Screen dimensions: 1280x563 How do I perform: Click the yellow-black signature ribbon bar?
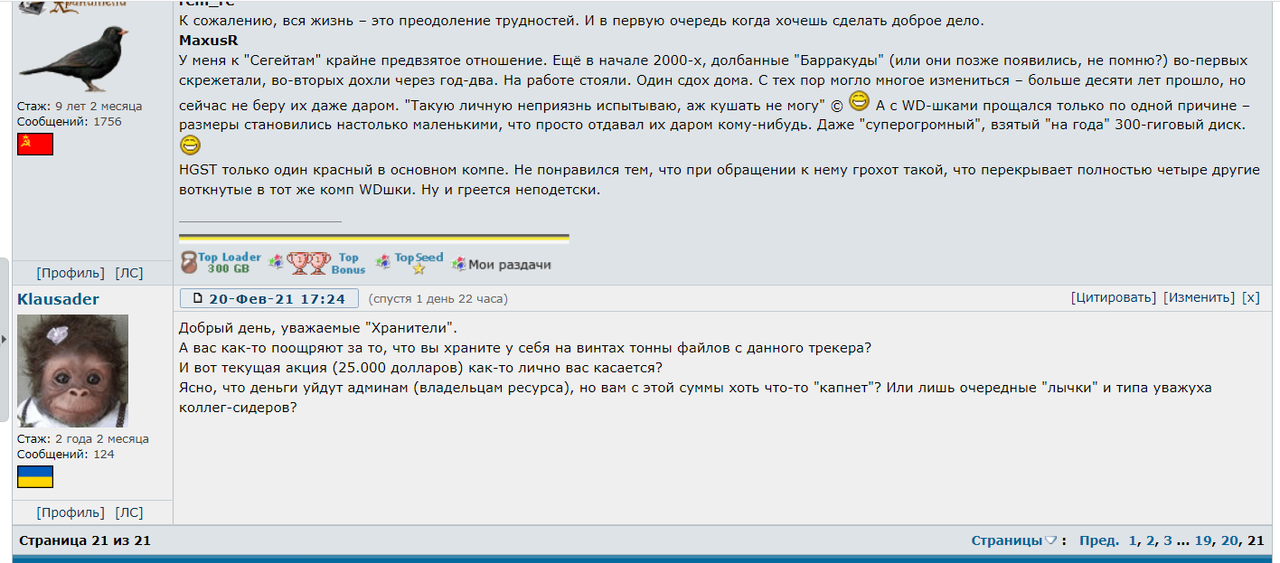click(374, 238)
